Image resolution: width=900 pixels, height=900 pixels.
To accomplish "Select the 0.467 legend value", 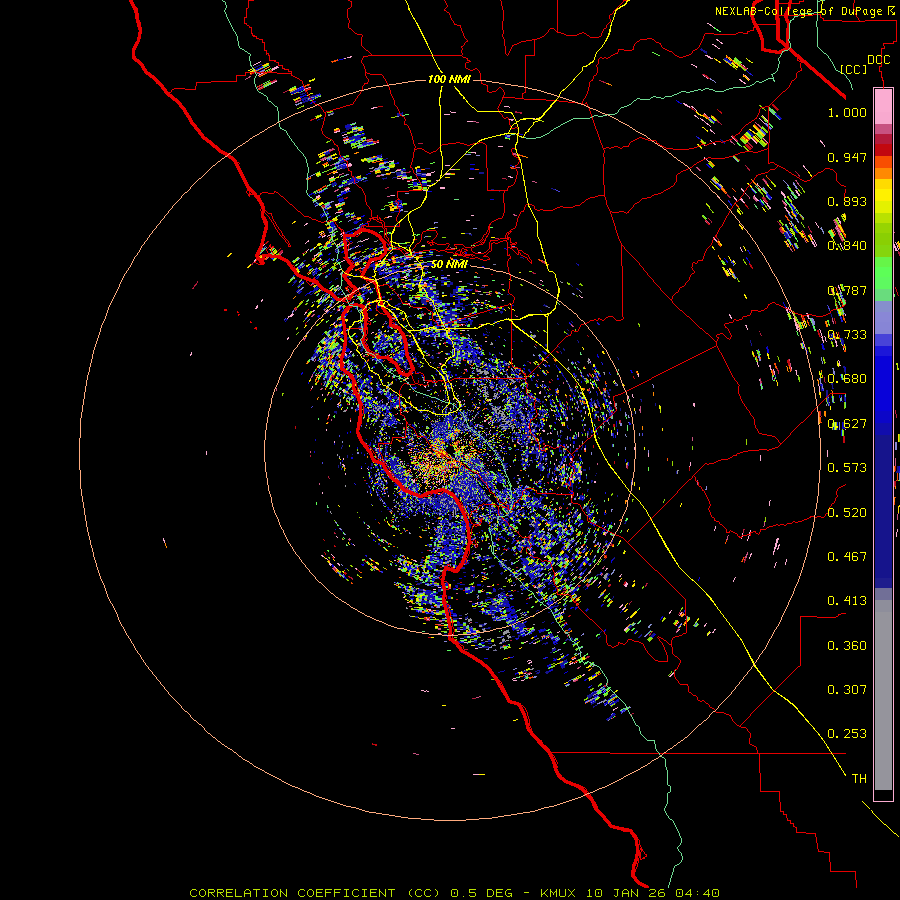I will coord(847,557).
